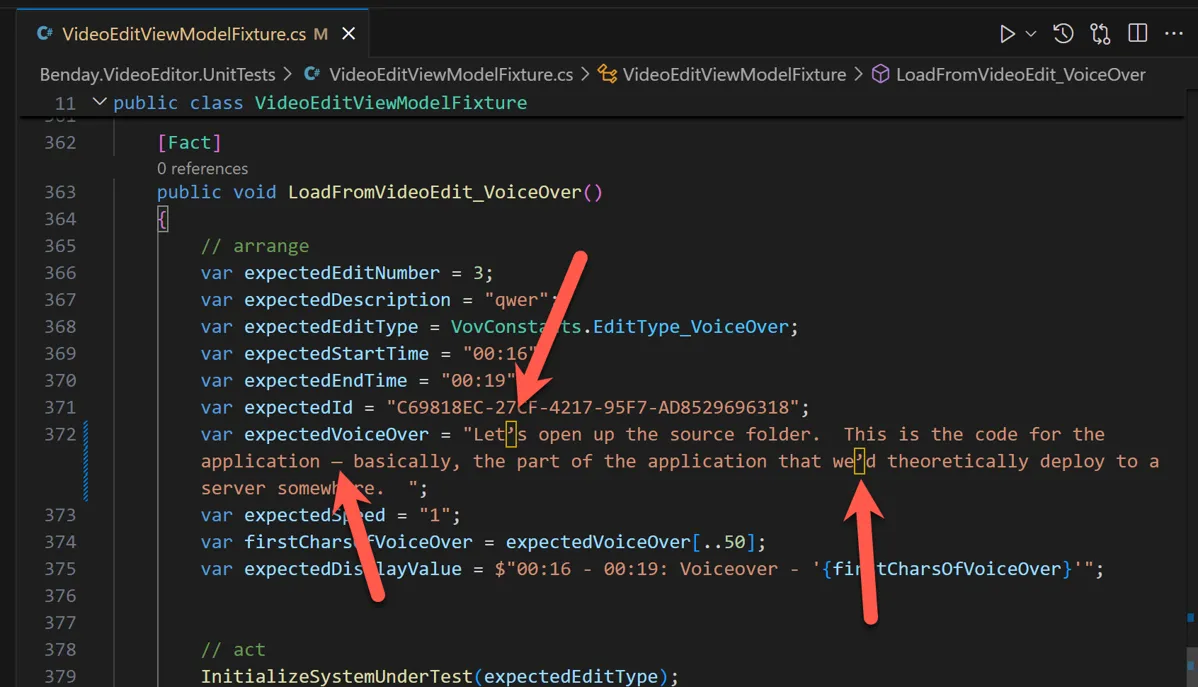Click the LoadFromVideoEdit_VoiceOver method name
This screenshot has height=687, width=1198.
(x=435, y=192)
